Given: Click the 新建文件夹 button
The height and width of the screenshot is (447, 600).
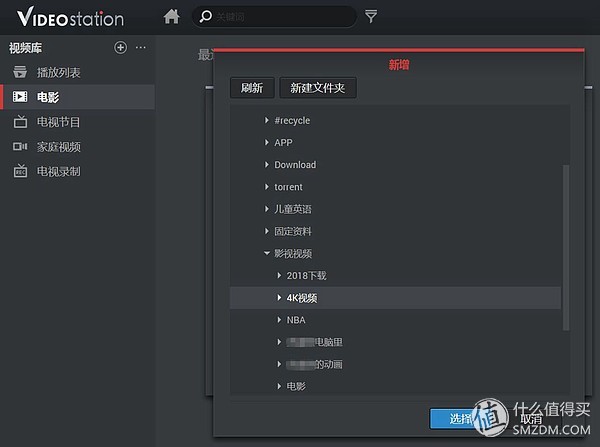Looking at the screenshot, I should tap(318, 88).
